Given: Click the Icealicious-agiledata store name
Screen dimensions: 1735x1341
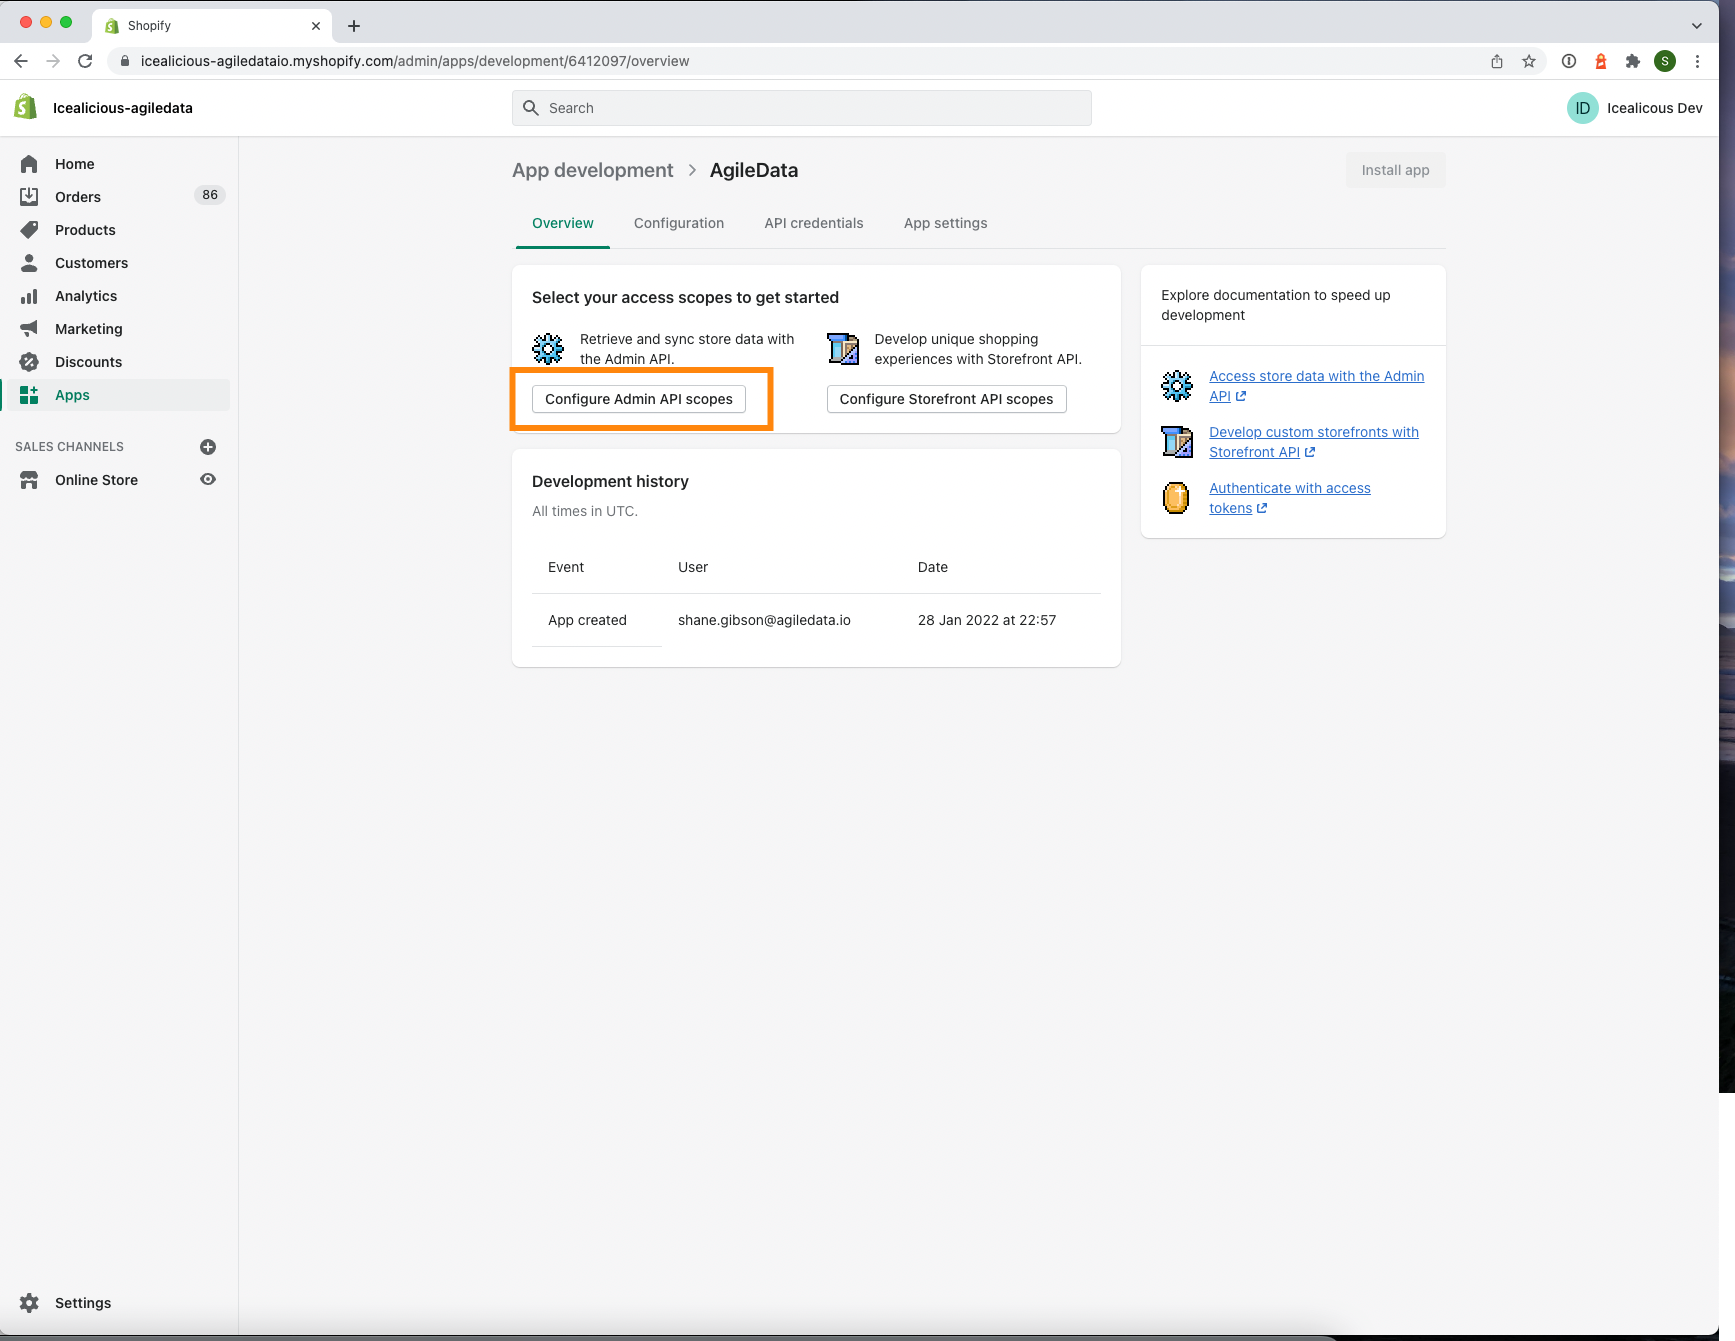Looking at the screenshot, I should [122, 108].
